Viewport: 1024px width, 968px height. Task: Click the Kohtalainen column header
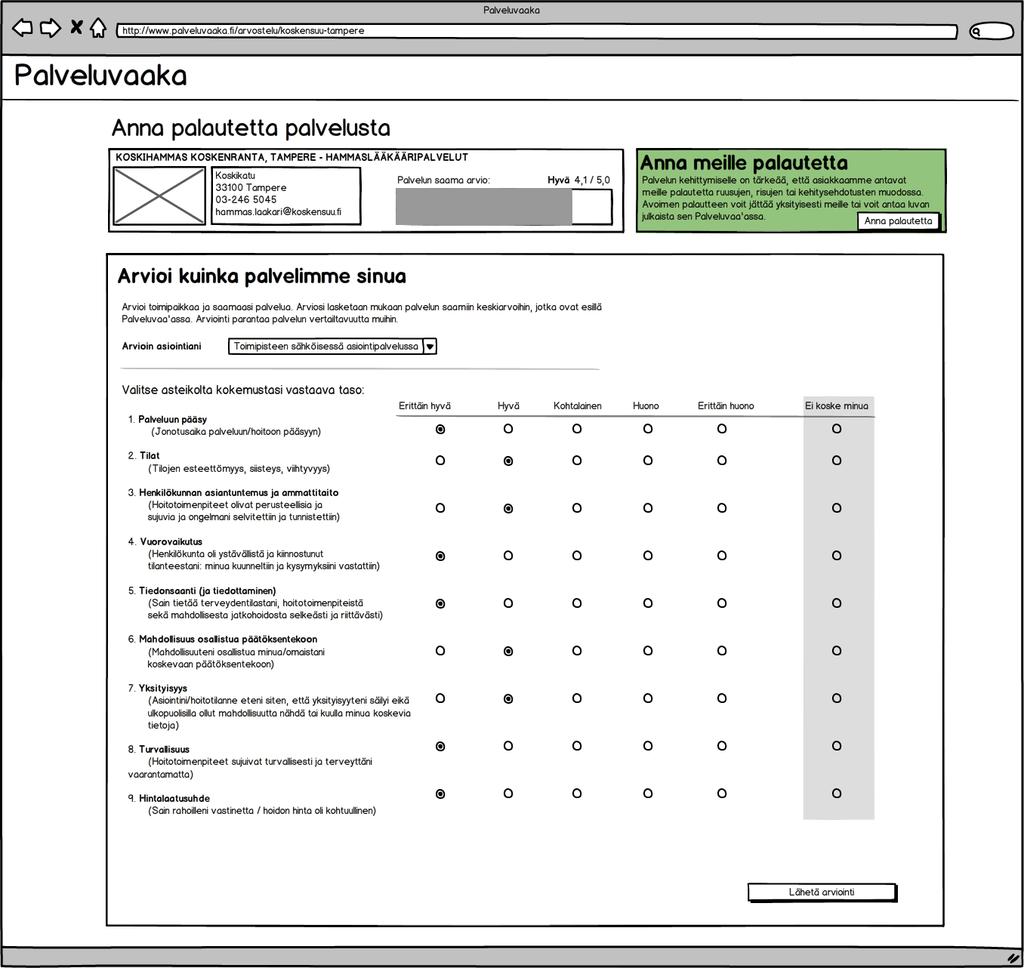pos(577,406)
